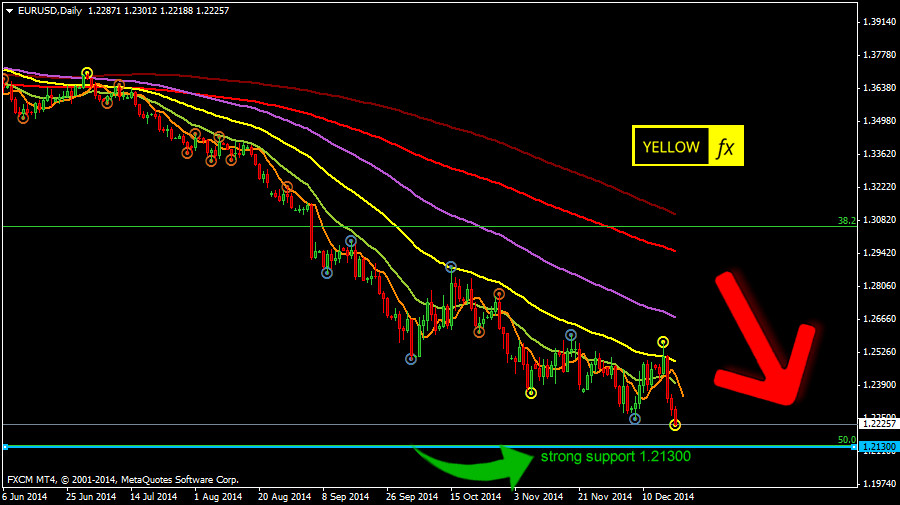Select the blue circle at the mid-October high
Image resolution: width=900 pixels, height=505 pixels.
(451, 267)
